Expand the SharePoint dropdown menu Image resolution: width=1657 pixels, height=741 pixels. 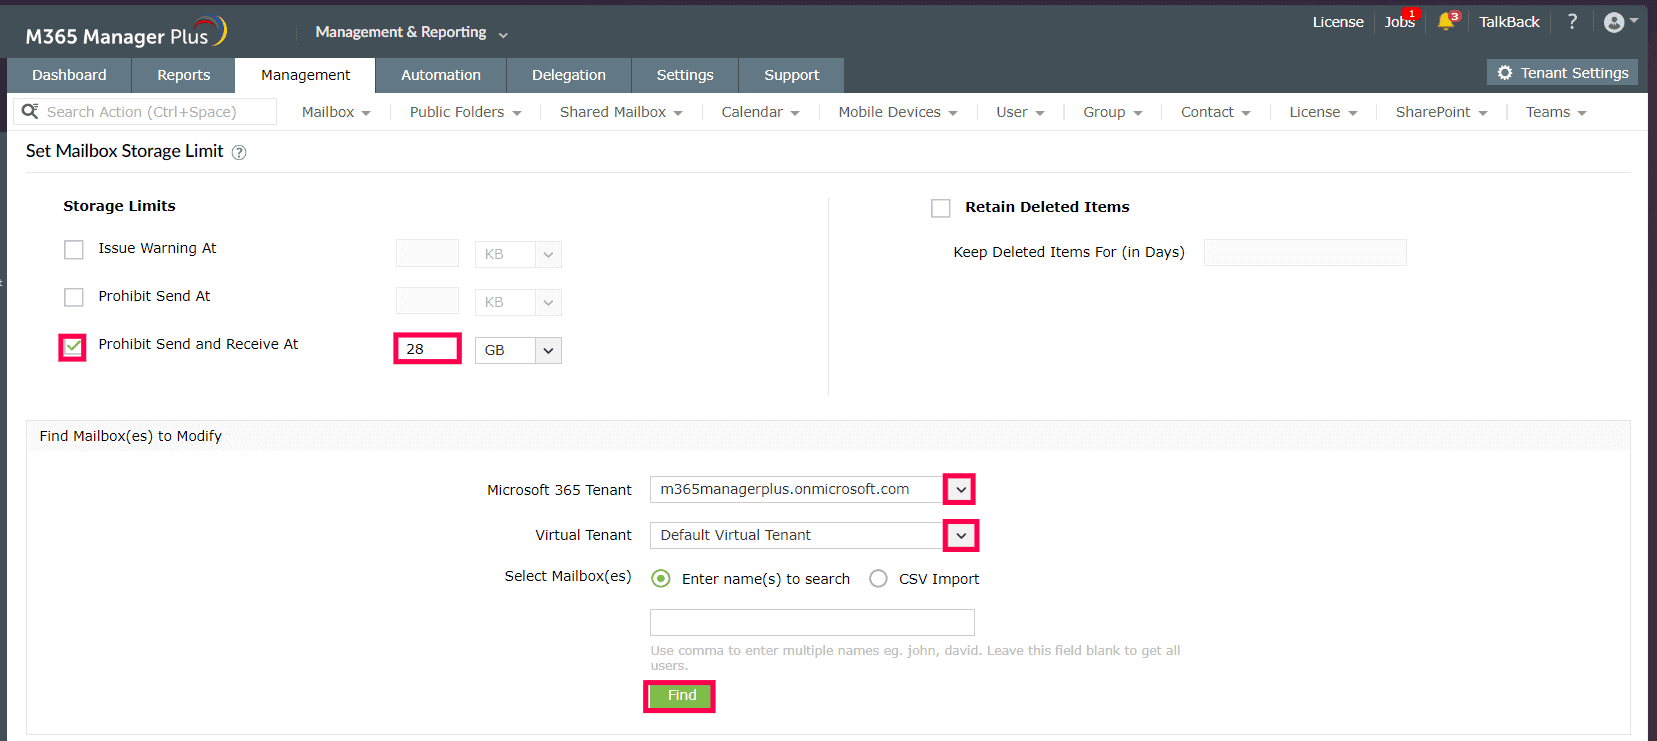click(1442, 112)
